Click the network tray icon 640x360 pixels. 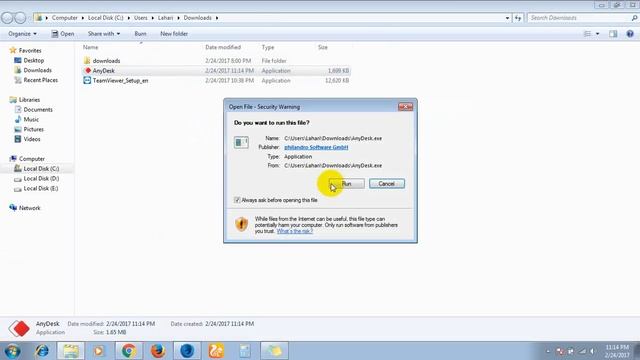tap(582, 351)
